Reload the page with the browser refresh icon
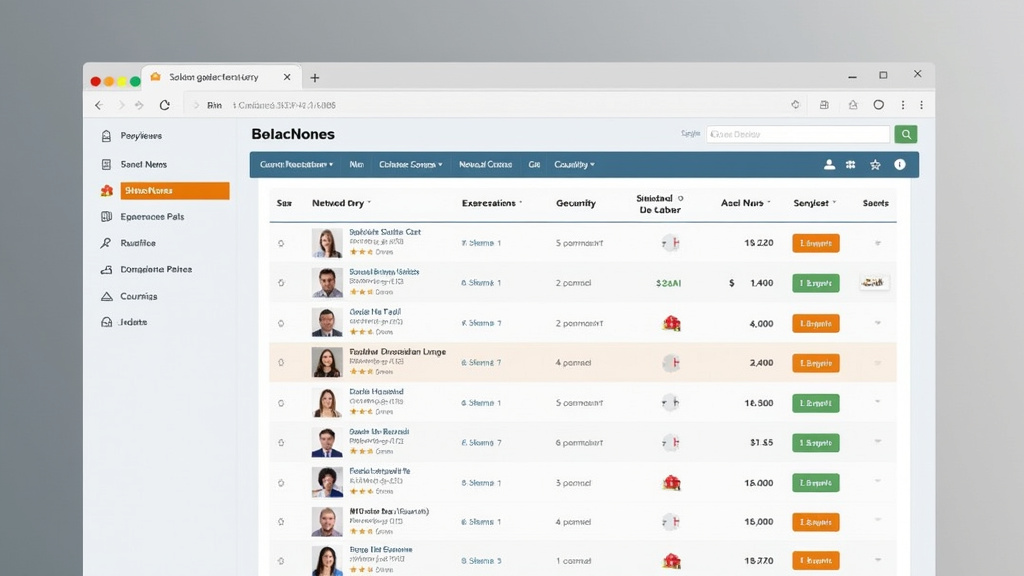The image size is (1024, 576). coord(164,105)
